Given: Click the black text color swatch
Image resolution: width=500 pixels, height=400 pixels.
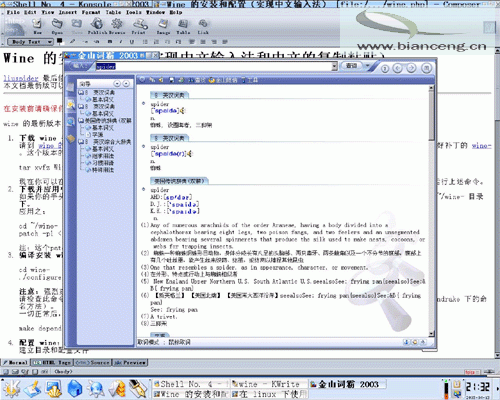Looking at the screenshot, I should click(x=60, y=41).
